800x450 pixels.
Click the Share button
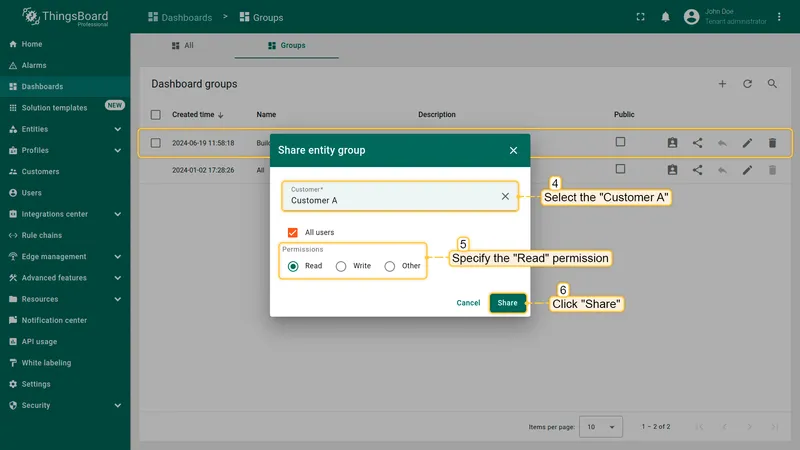tap(508, 303)
